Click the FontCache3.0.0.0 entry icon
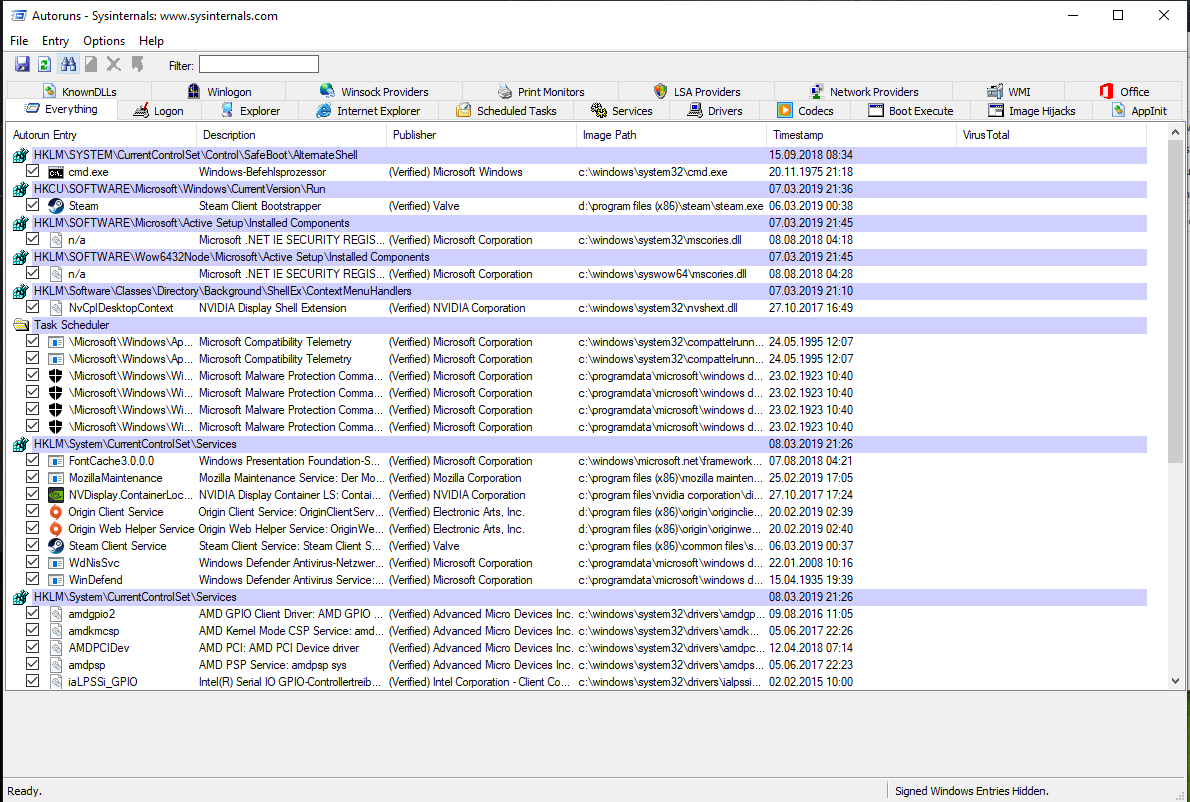 [x=55, y=461]
